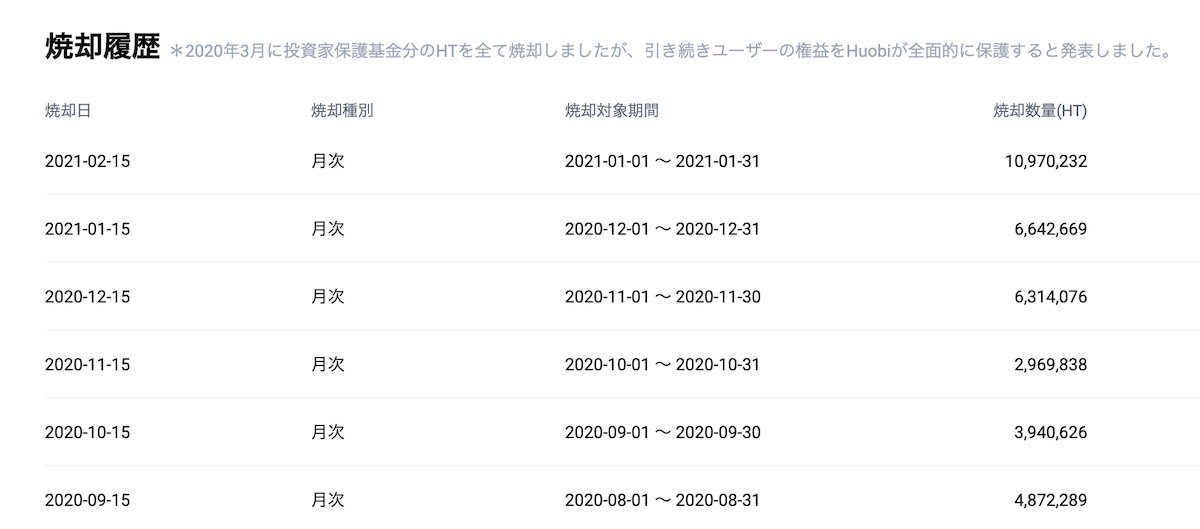Select the 2,969,838 quantity cell

click(1050, 365)
